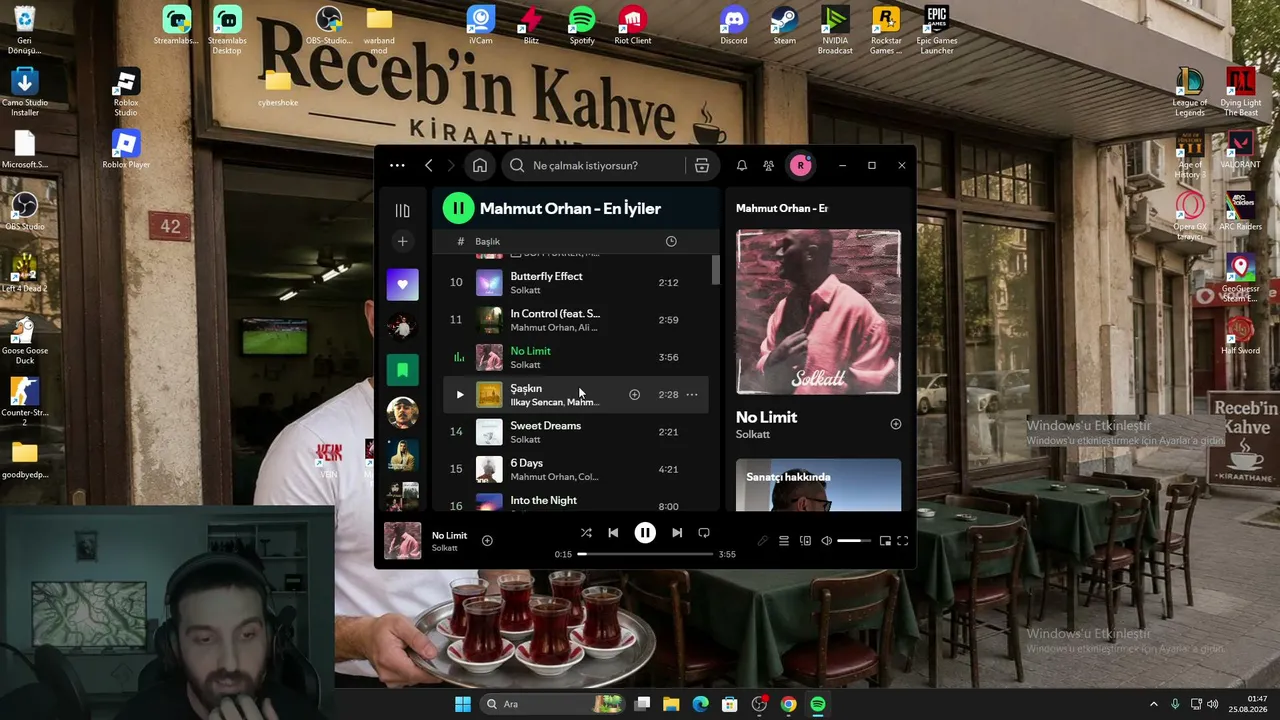The image size is (1280, 720).
Task: Open the VALORANT desktop shortcut
Action: (1240, 150)
